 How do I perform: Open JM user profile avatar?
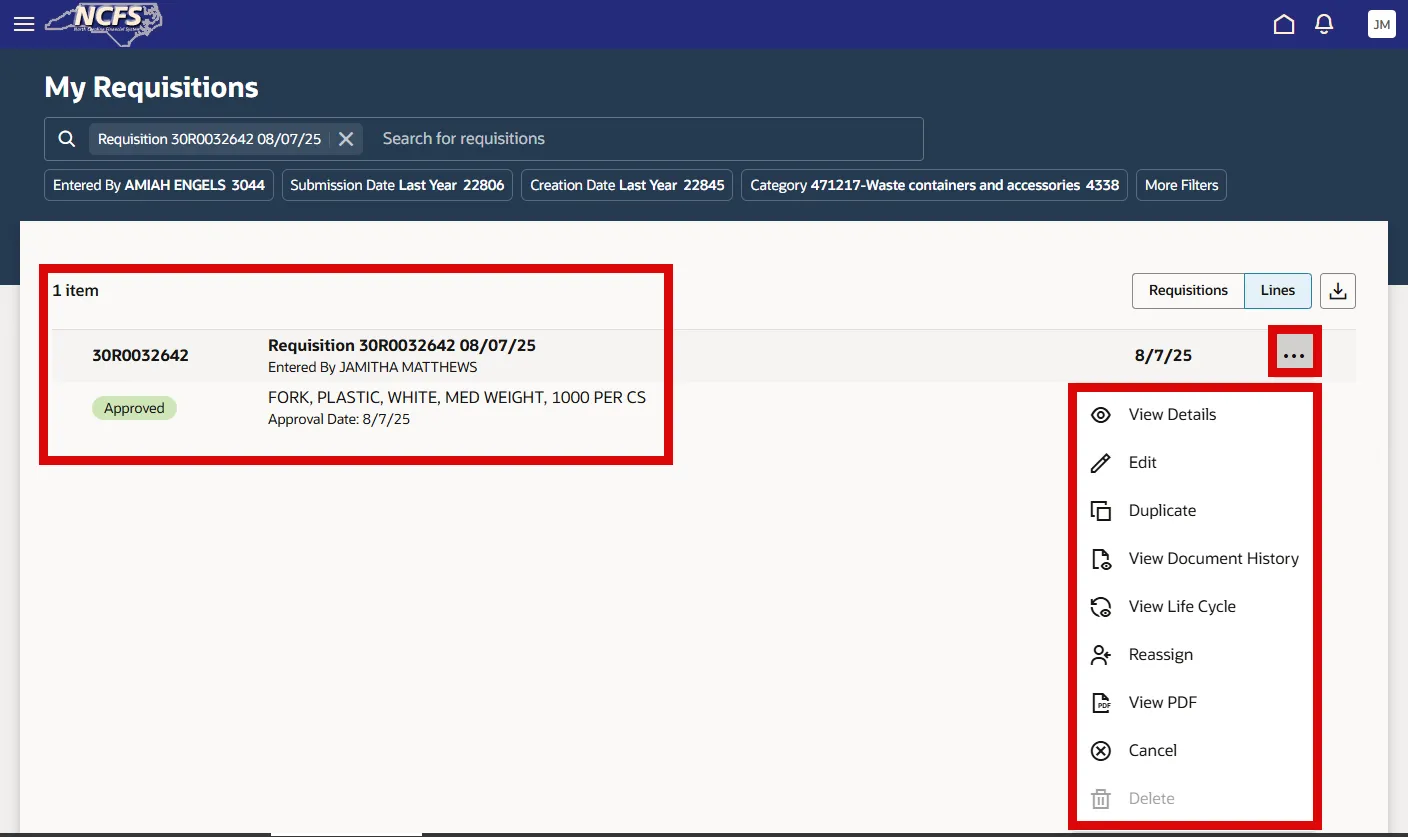(1381, 24)
